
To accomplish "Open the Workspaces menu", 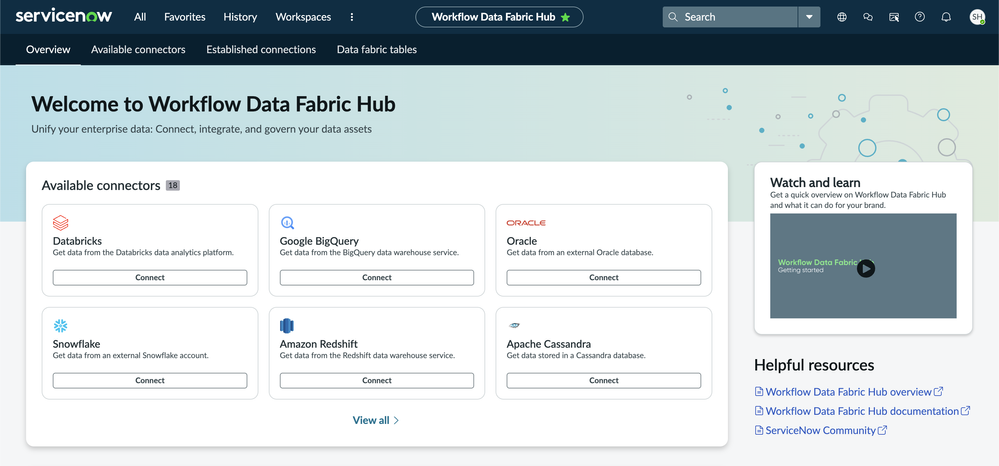I will click(x=303, y=17).
